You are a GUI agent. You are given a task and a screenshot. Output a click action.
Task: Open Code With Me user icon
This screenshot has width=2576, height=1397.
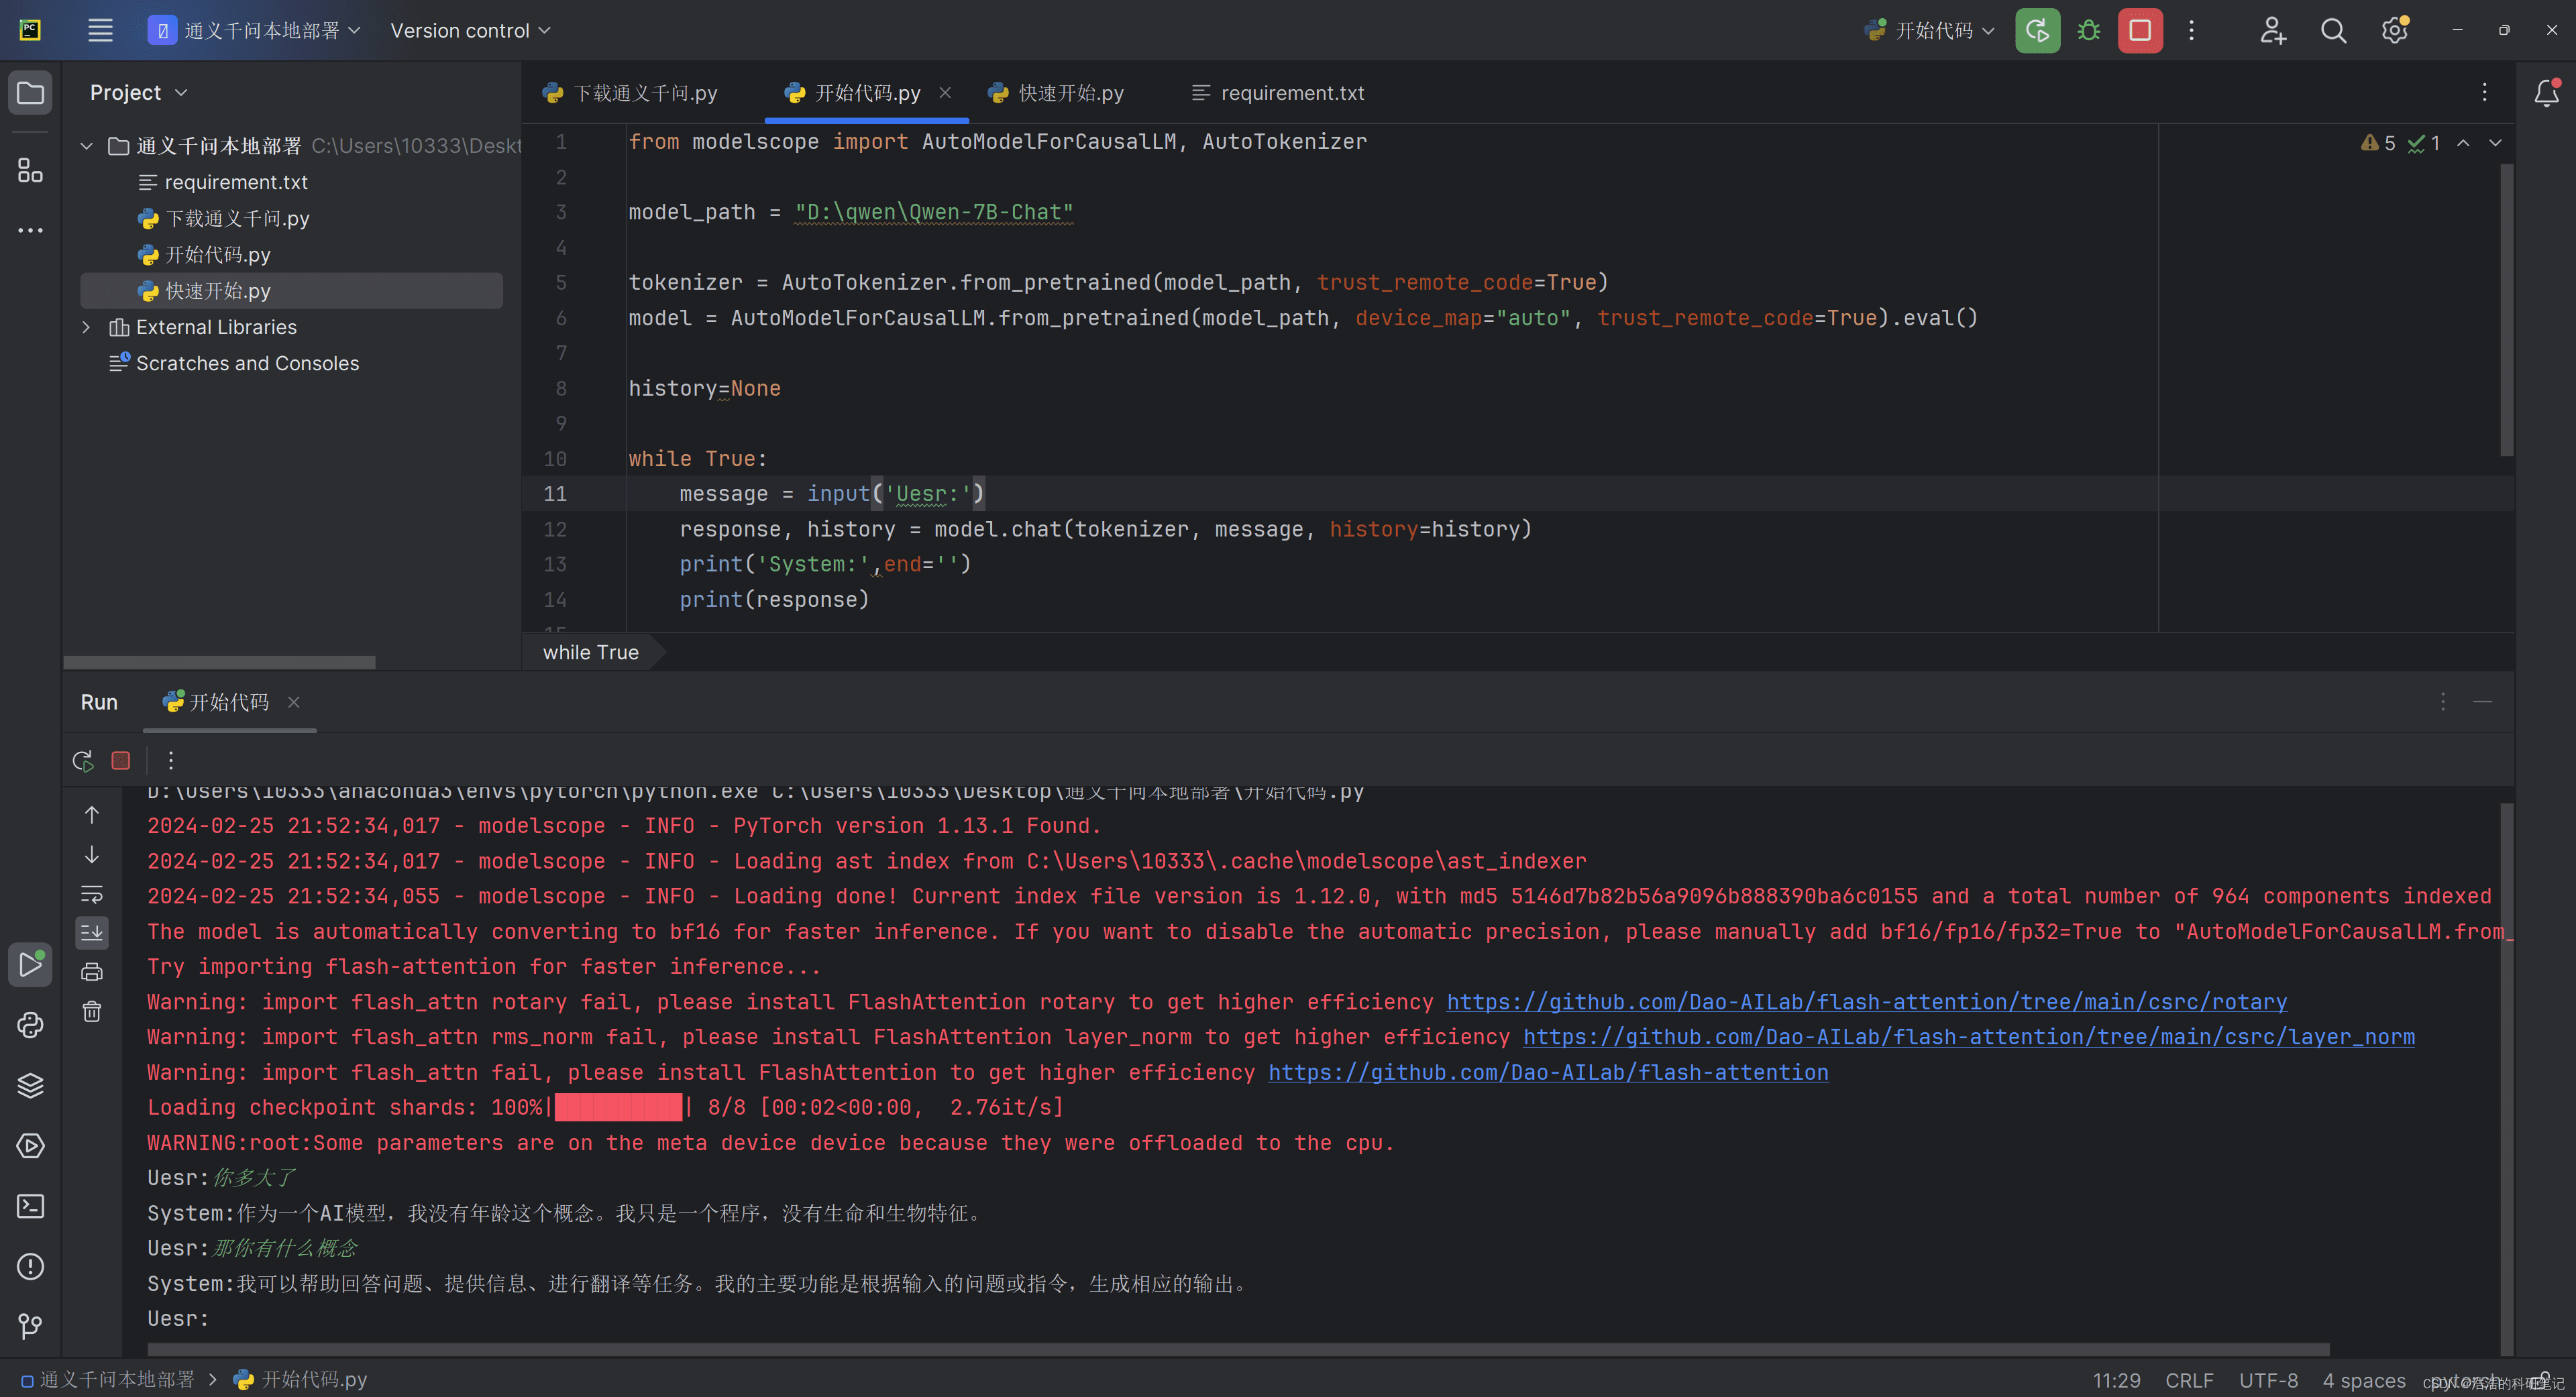click(x=2272, y=30)
